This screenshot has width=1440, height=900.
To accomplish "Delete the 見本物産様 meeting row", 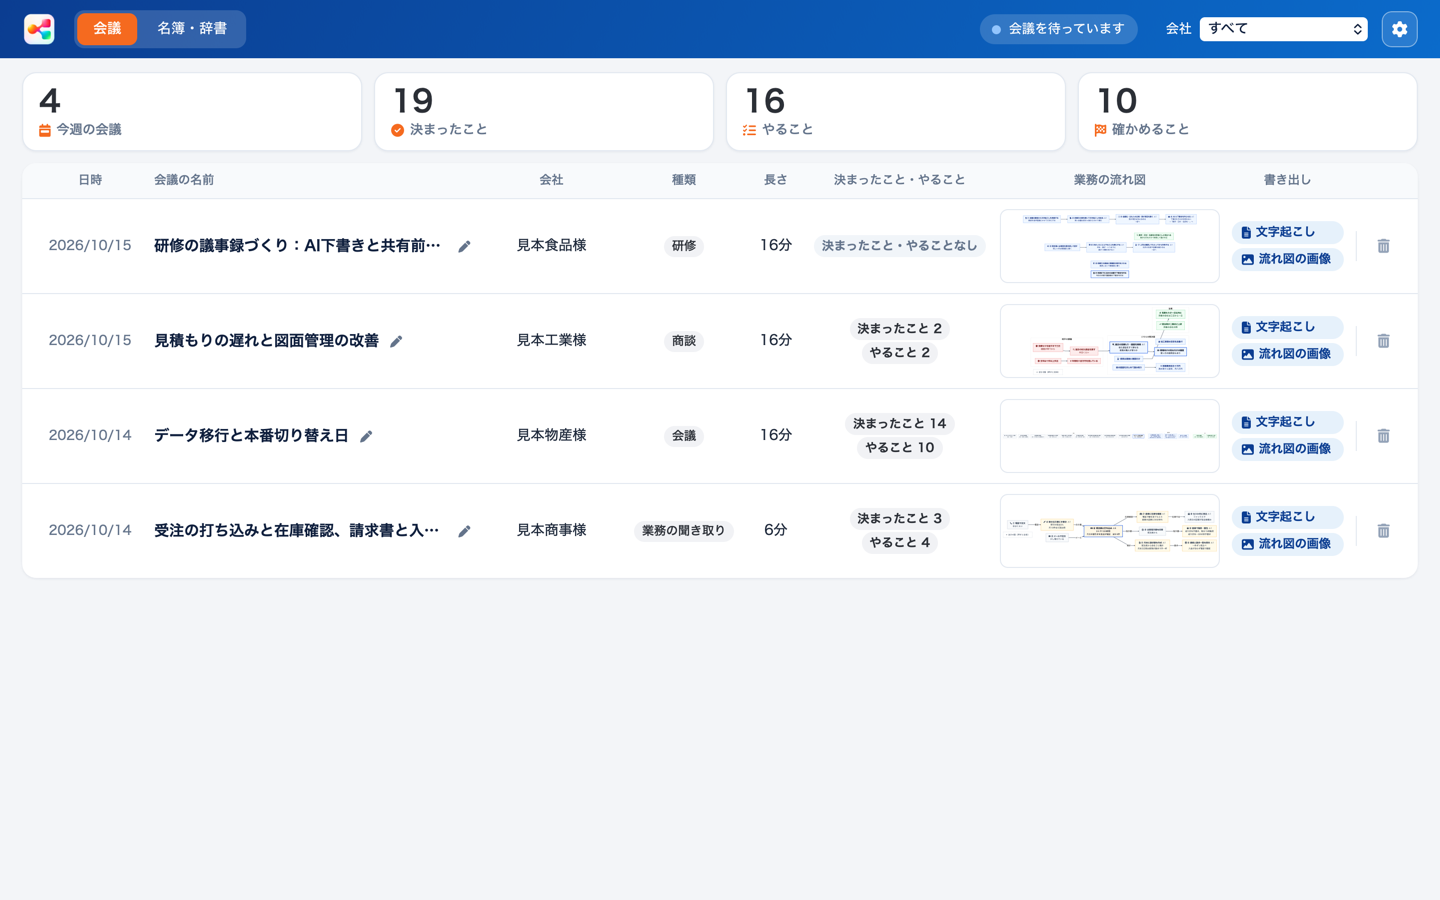I will click(1383, 436).
